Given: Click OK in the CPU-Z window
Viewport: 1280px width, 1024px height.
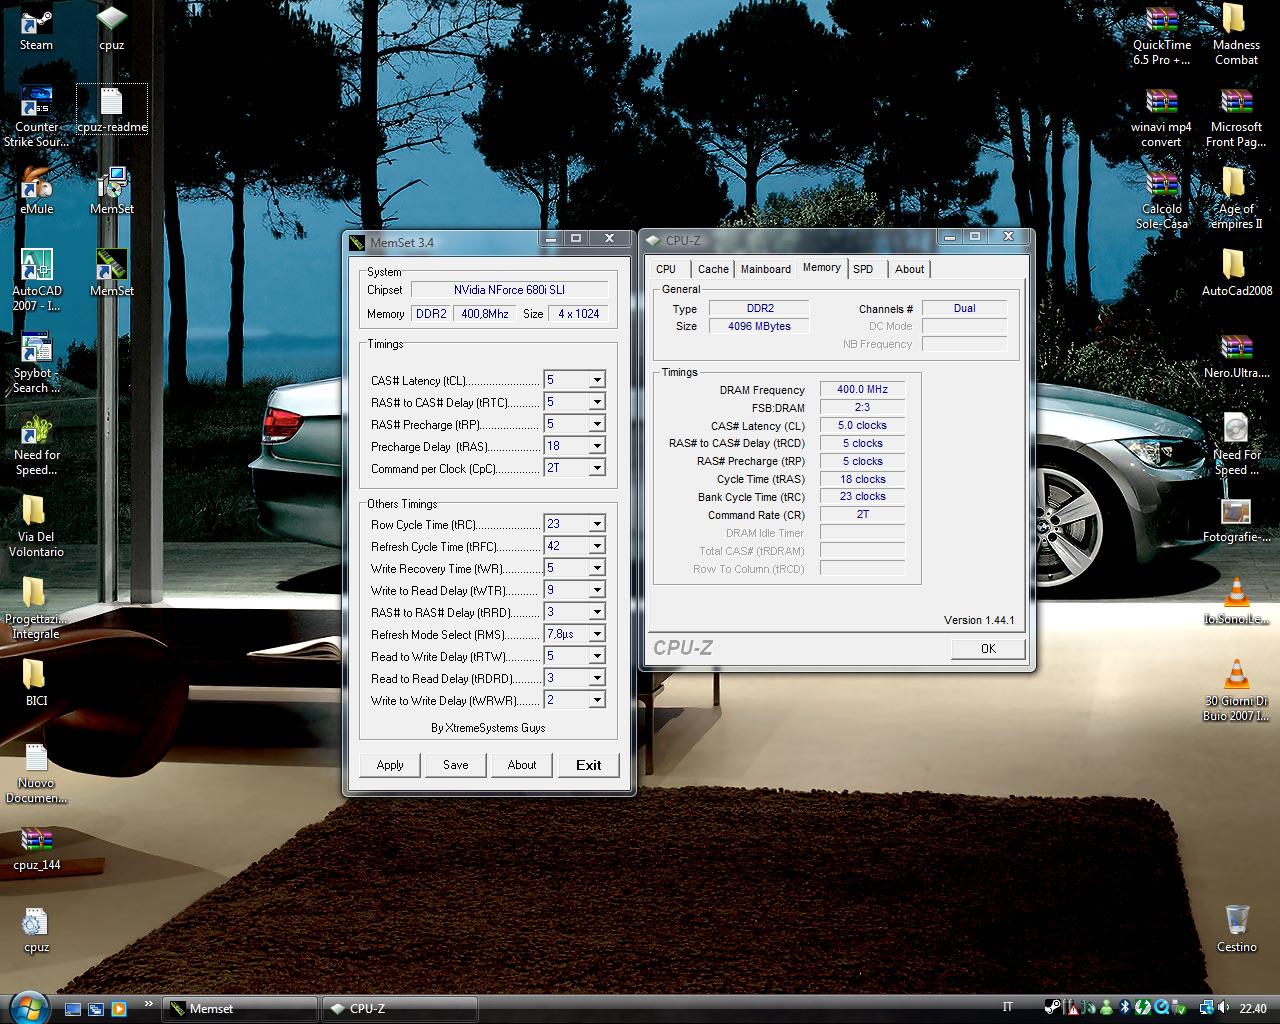Looking at the screenshot, I should [x=988, y=648].
